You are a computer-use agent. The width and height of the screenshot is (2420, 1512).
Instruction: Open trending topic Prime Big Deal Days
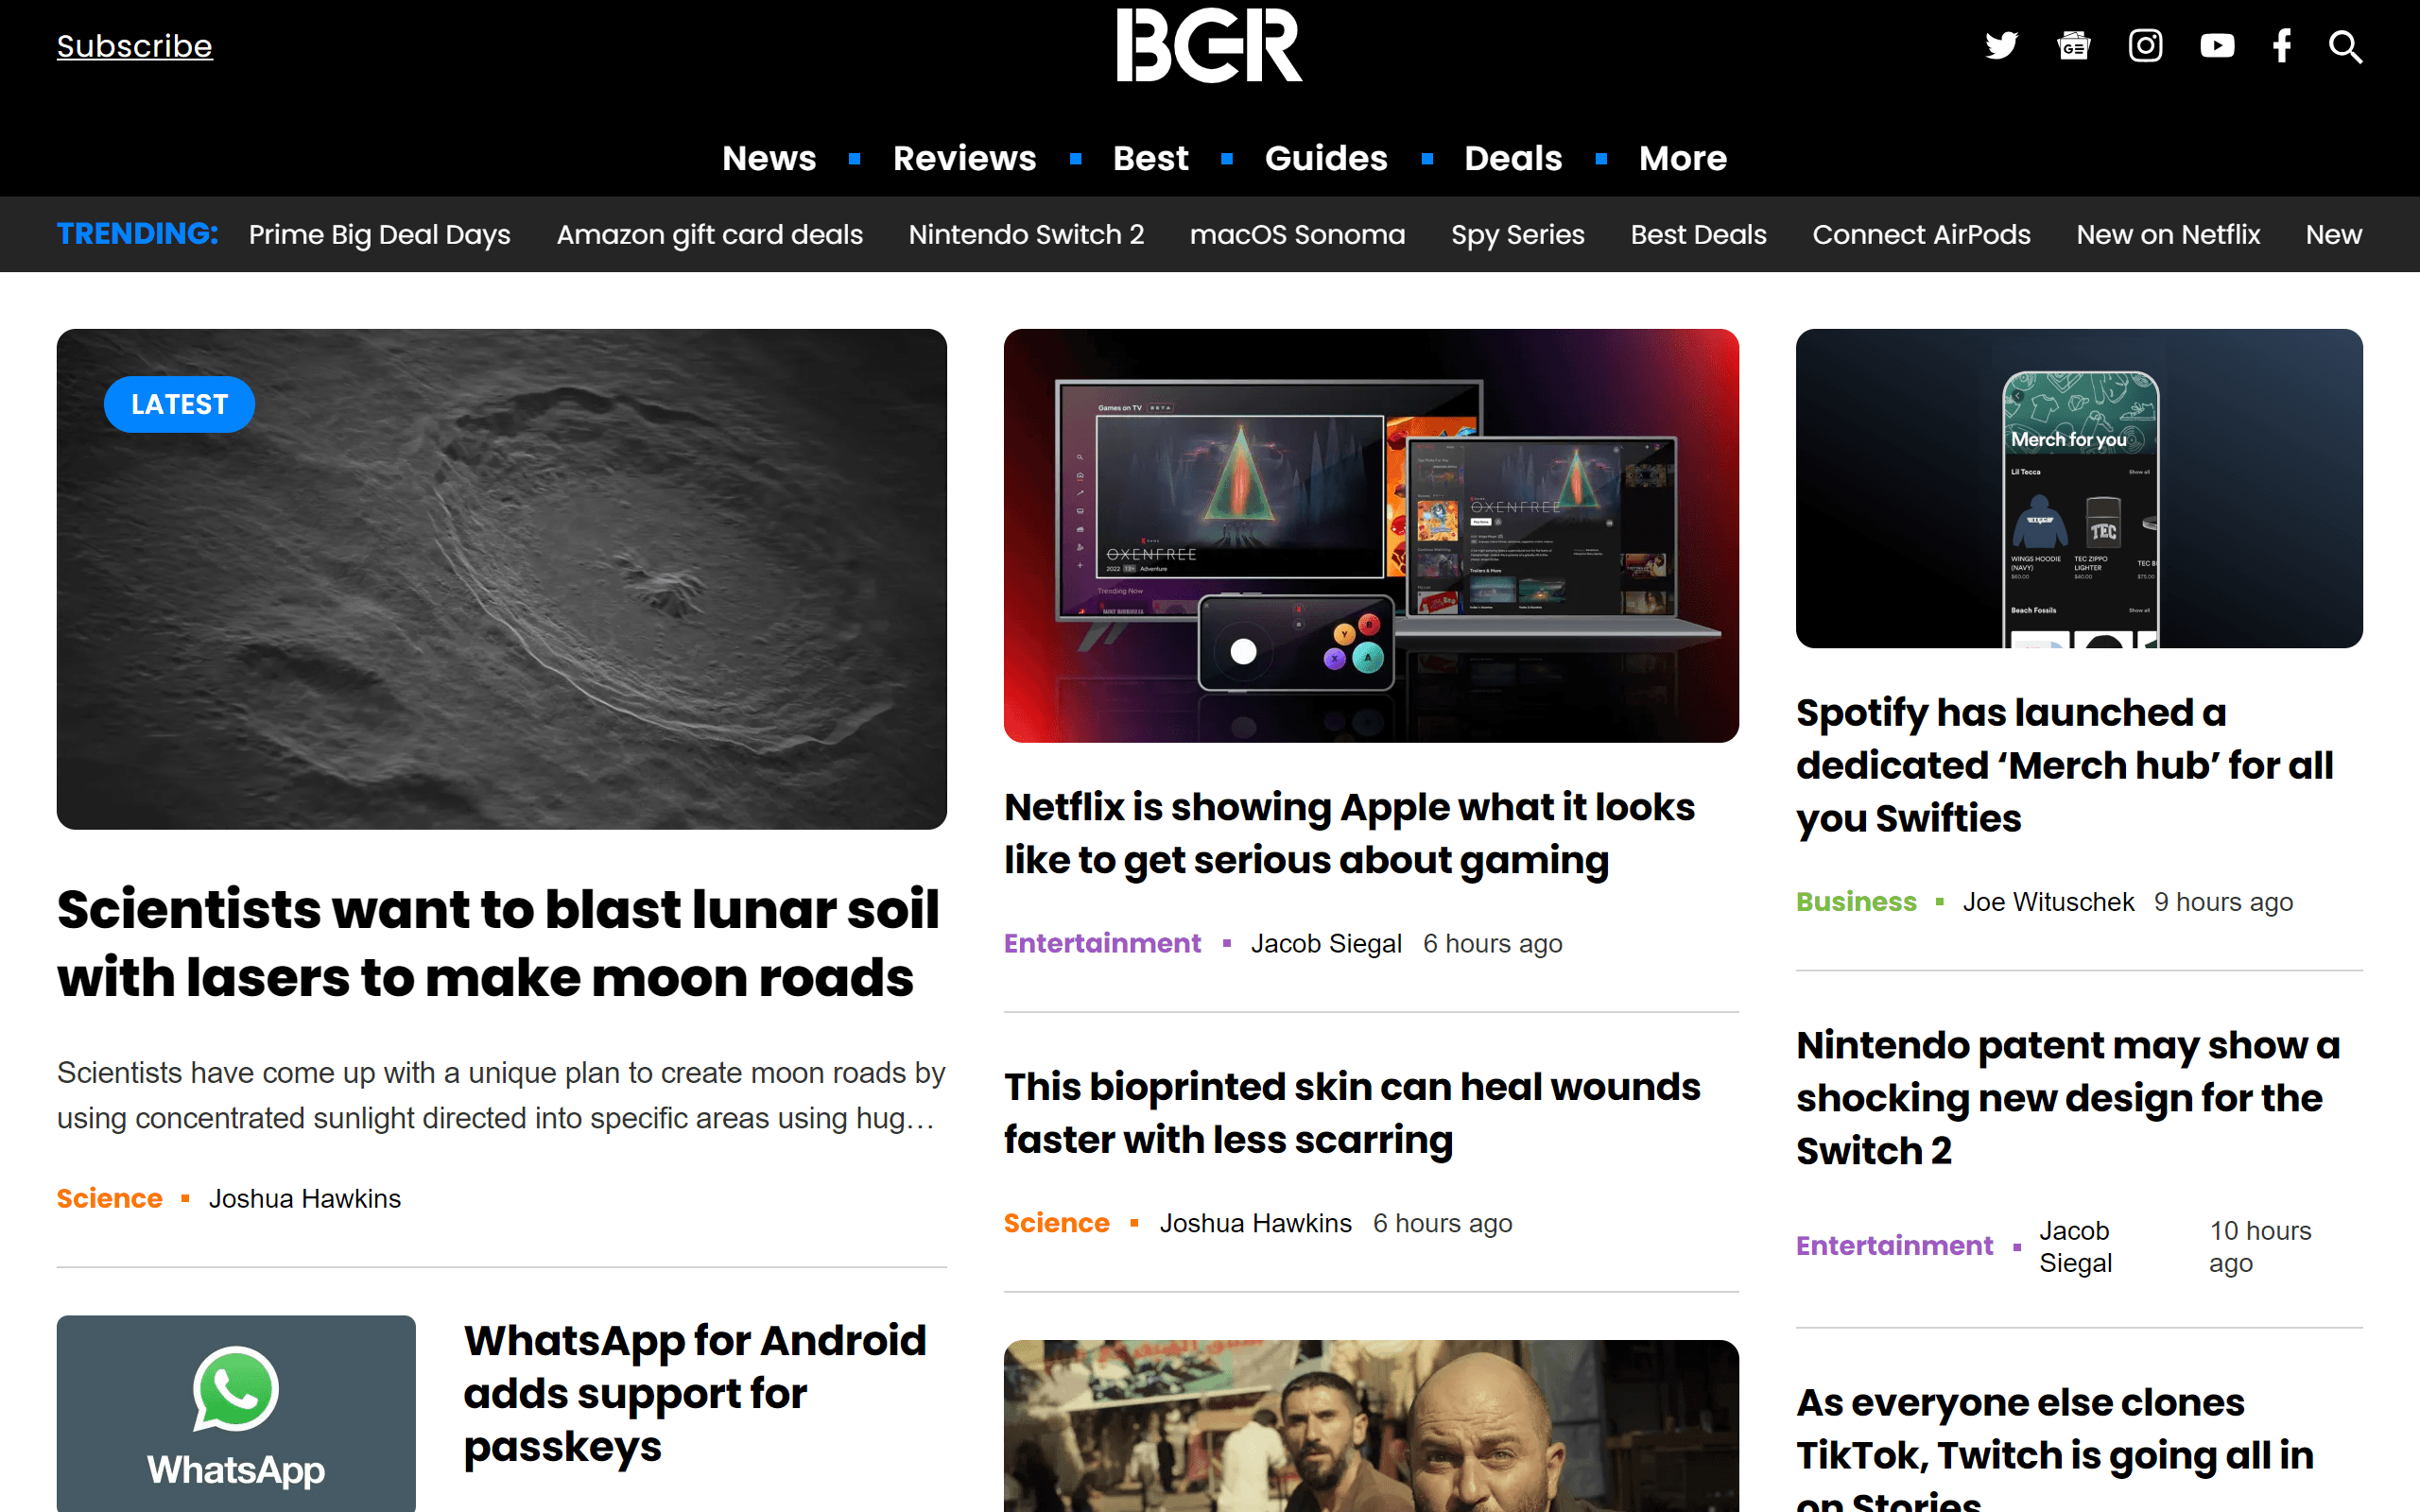coord(380,234)
